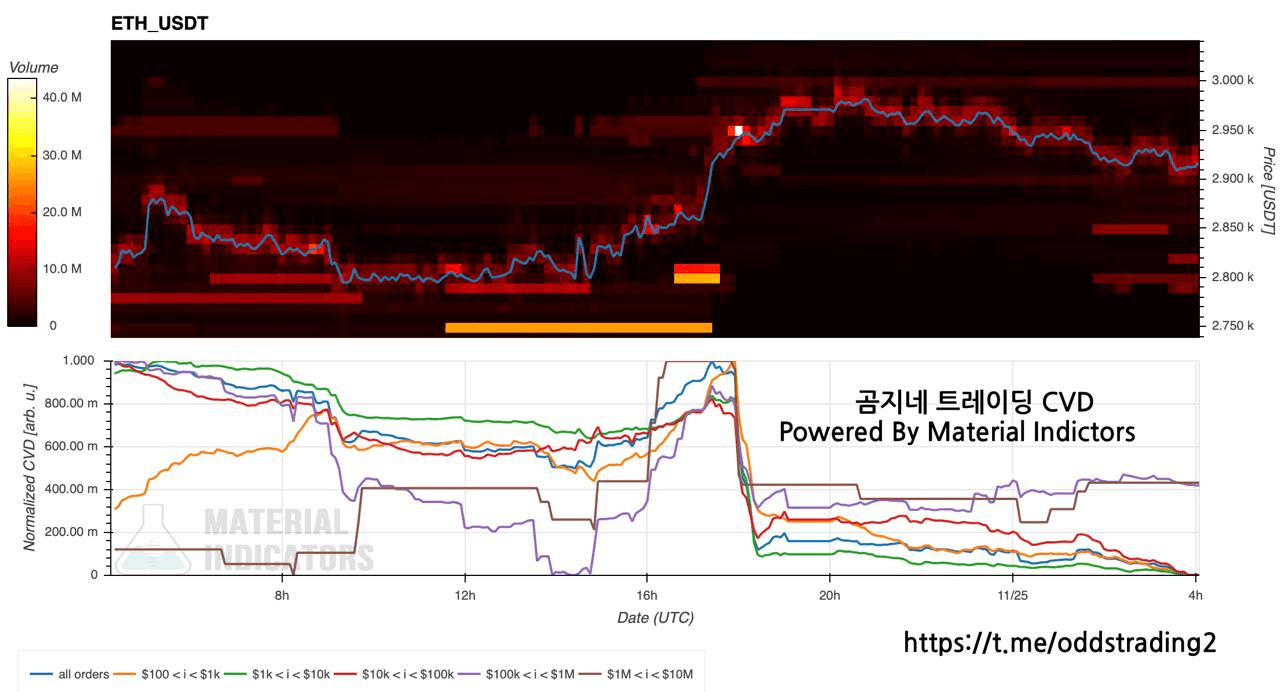The width and height of the screenshot is (1280, 692).
Task: Click the long orange bar at 2.750k
Action: (578, 327)
